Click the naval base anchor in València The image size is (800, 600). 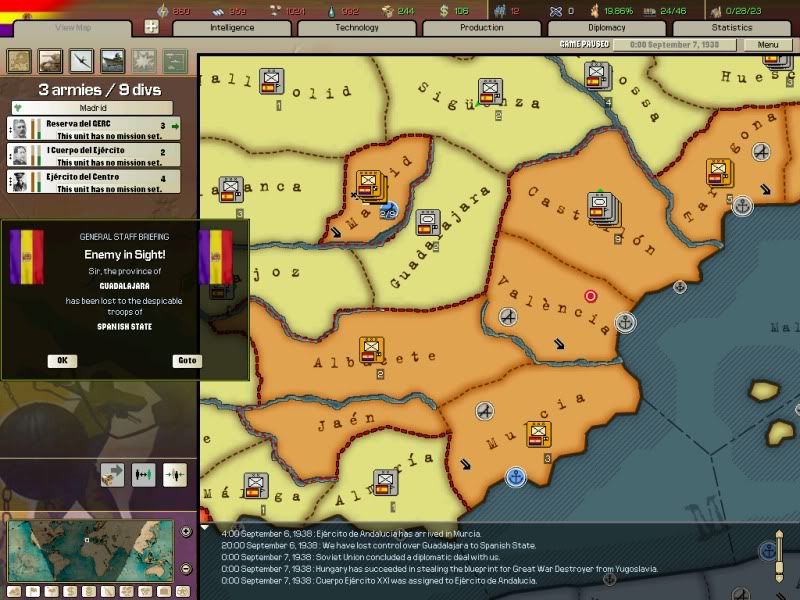tap(626, 322)
